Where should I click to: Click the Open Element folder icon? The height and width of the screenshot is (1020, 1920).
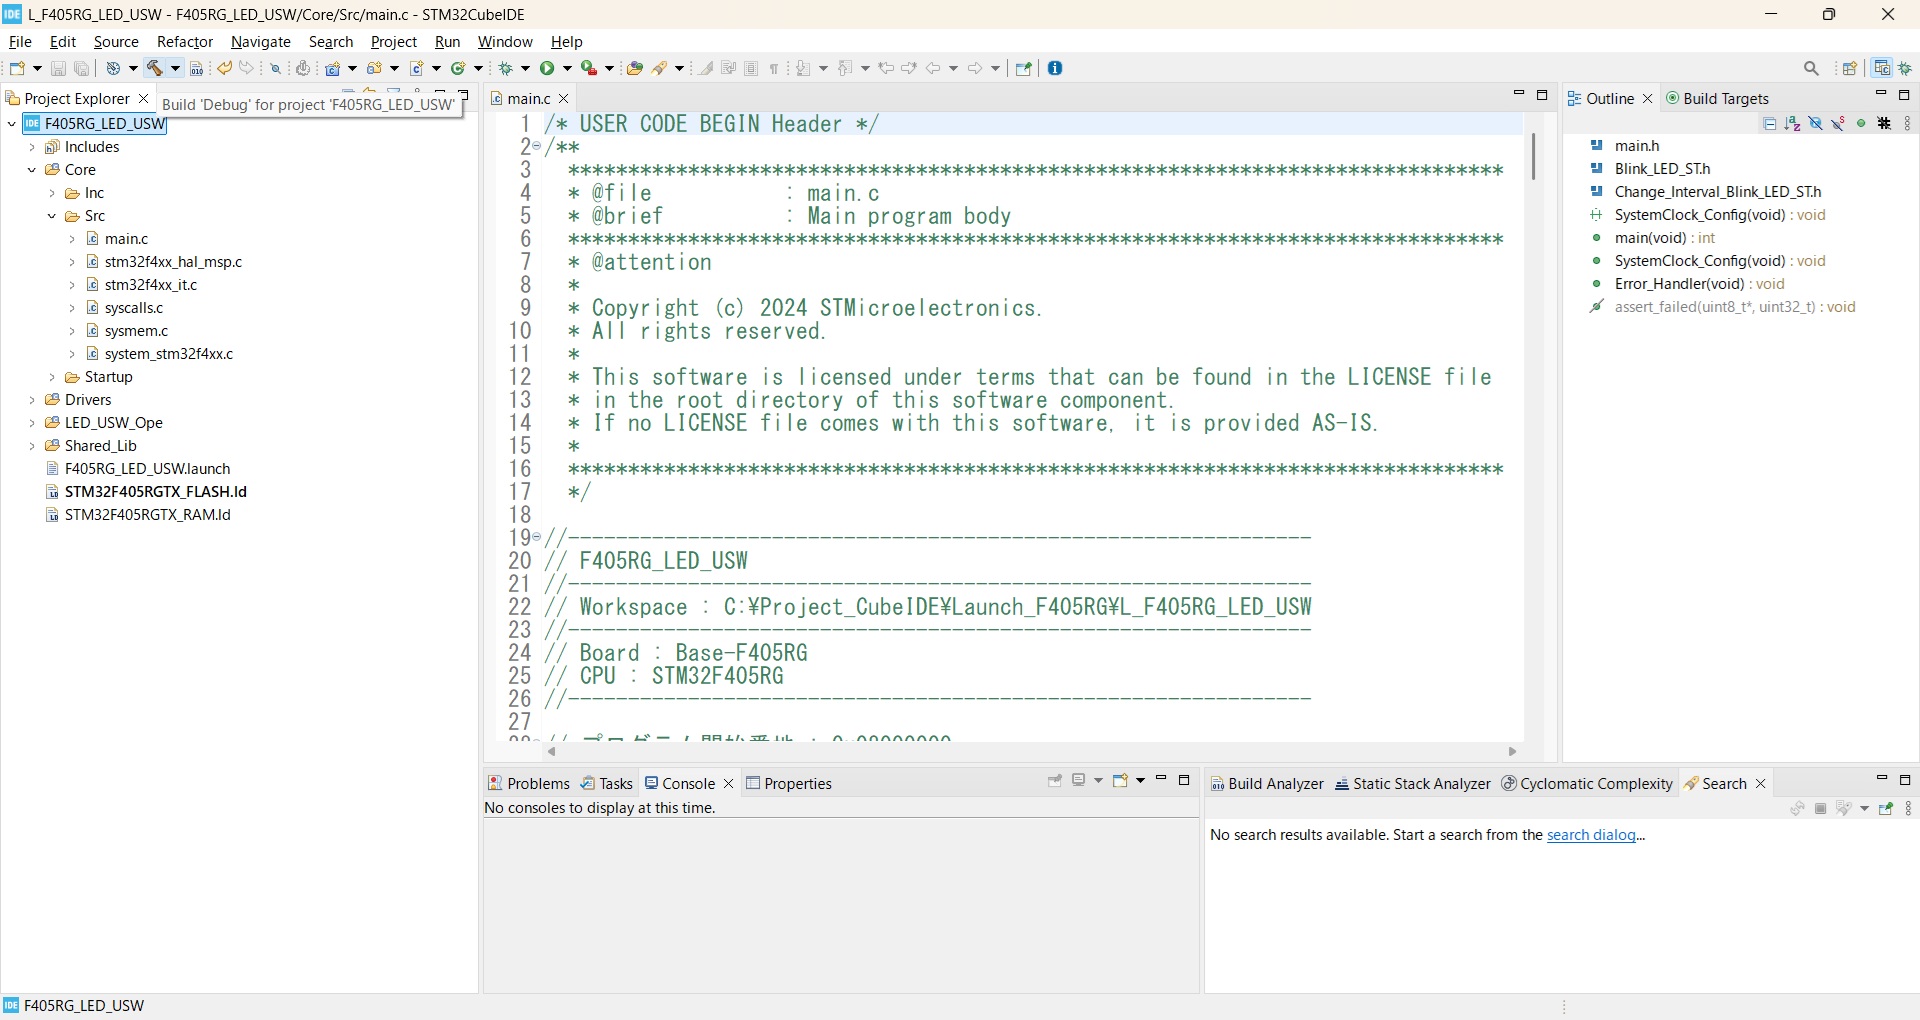634,69
